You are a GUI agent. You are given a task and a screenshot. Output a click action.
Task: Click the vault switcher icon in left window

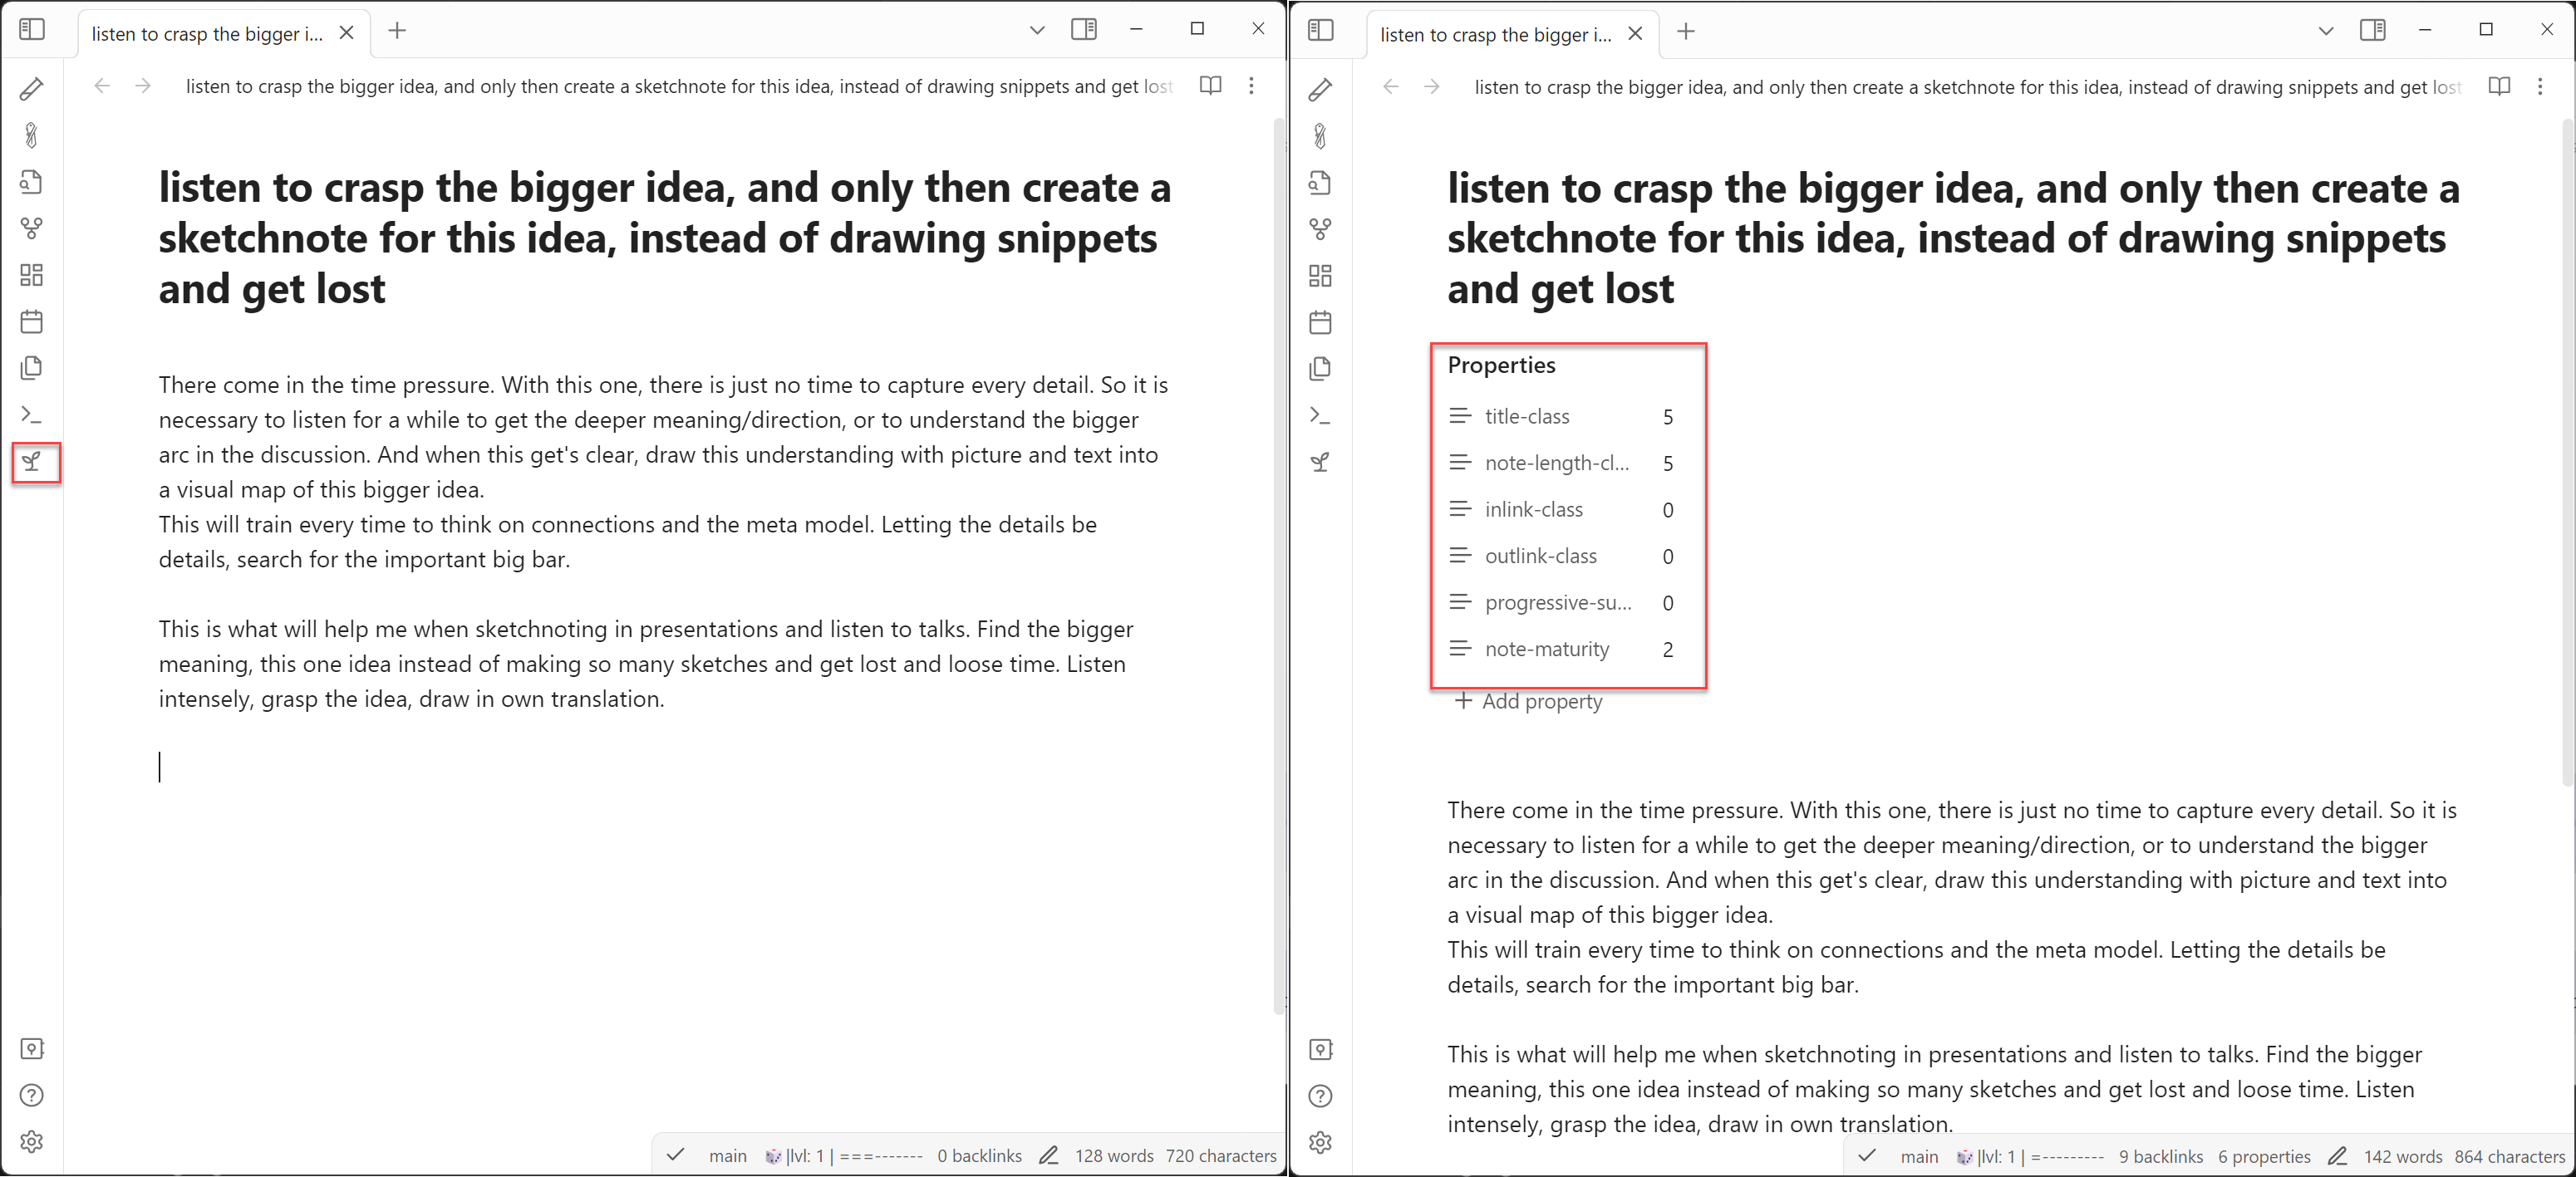pyautogui.click(x=32, y=1048)
